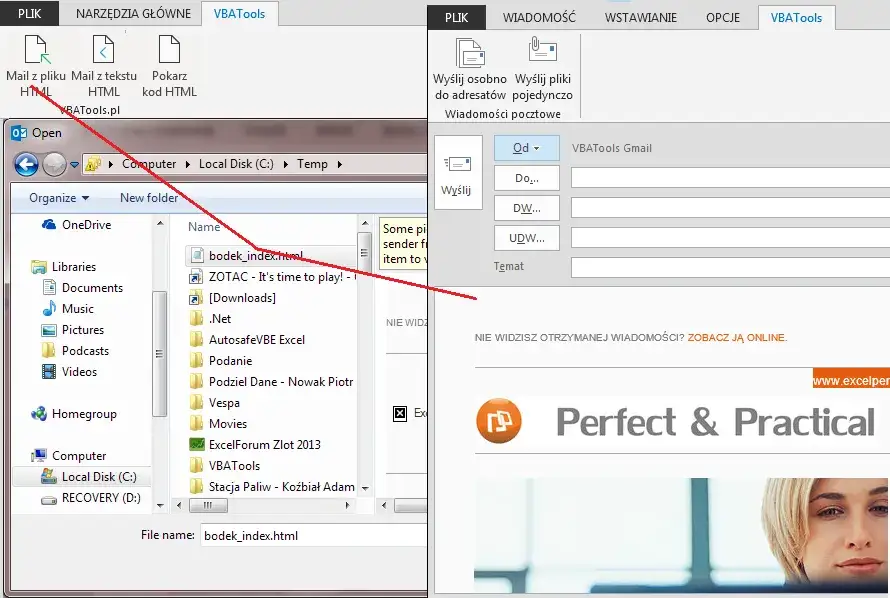Screen dimensions: 890x598
Task: Expand Computer breadcrumb arrow in address bar
Action: pyautogui.click(x=187, y=164)
